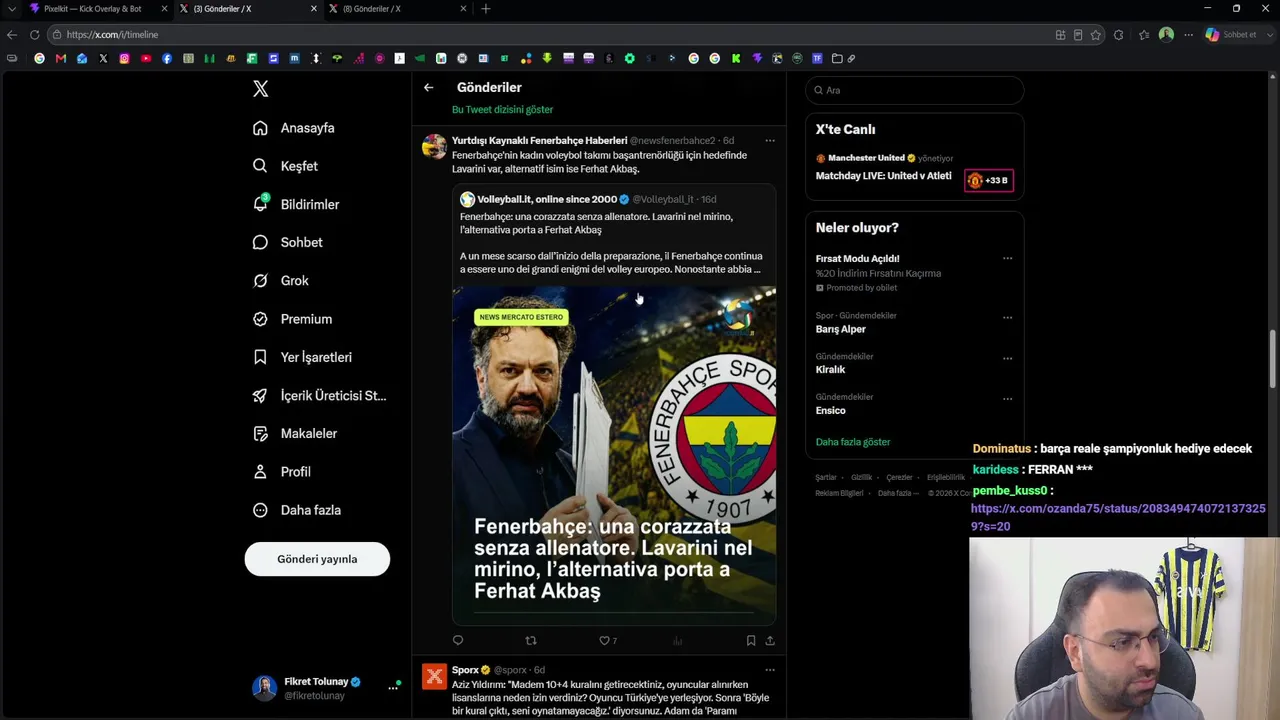
Task: Bookmark the Fenerbahçe Haberleri post
Action: [750, 641]
